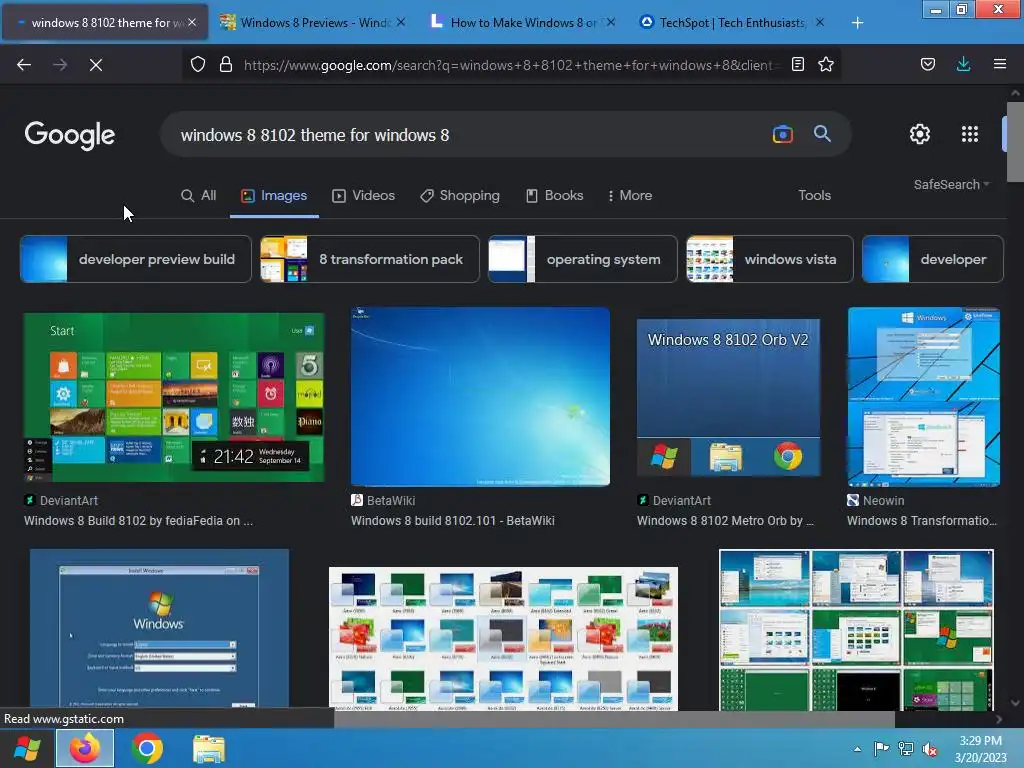
Task: Open the More search categories menu
Action: click(630, 195)
